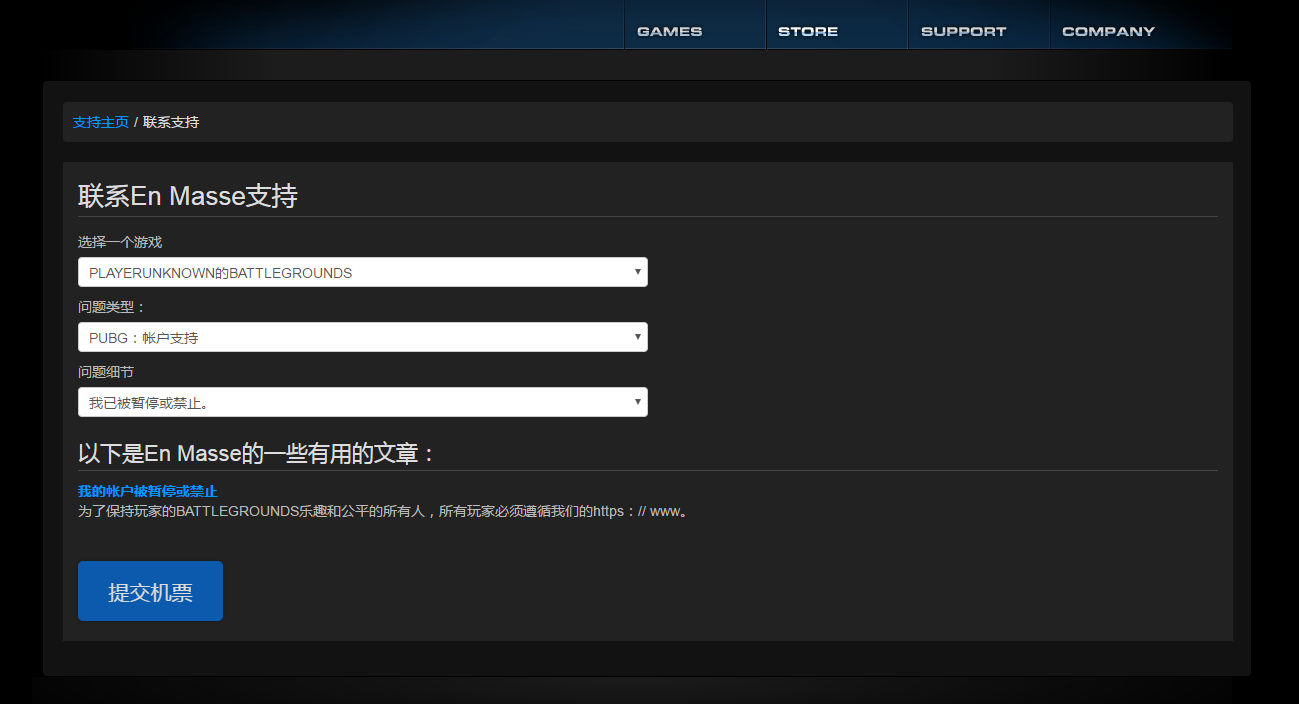Click the selected PLAYERUNKNOWN的BATTLEGROUNDS value
Screen dimensions: 1299x704
tap(220, 273)
